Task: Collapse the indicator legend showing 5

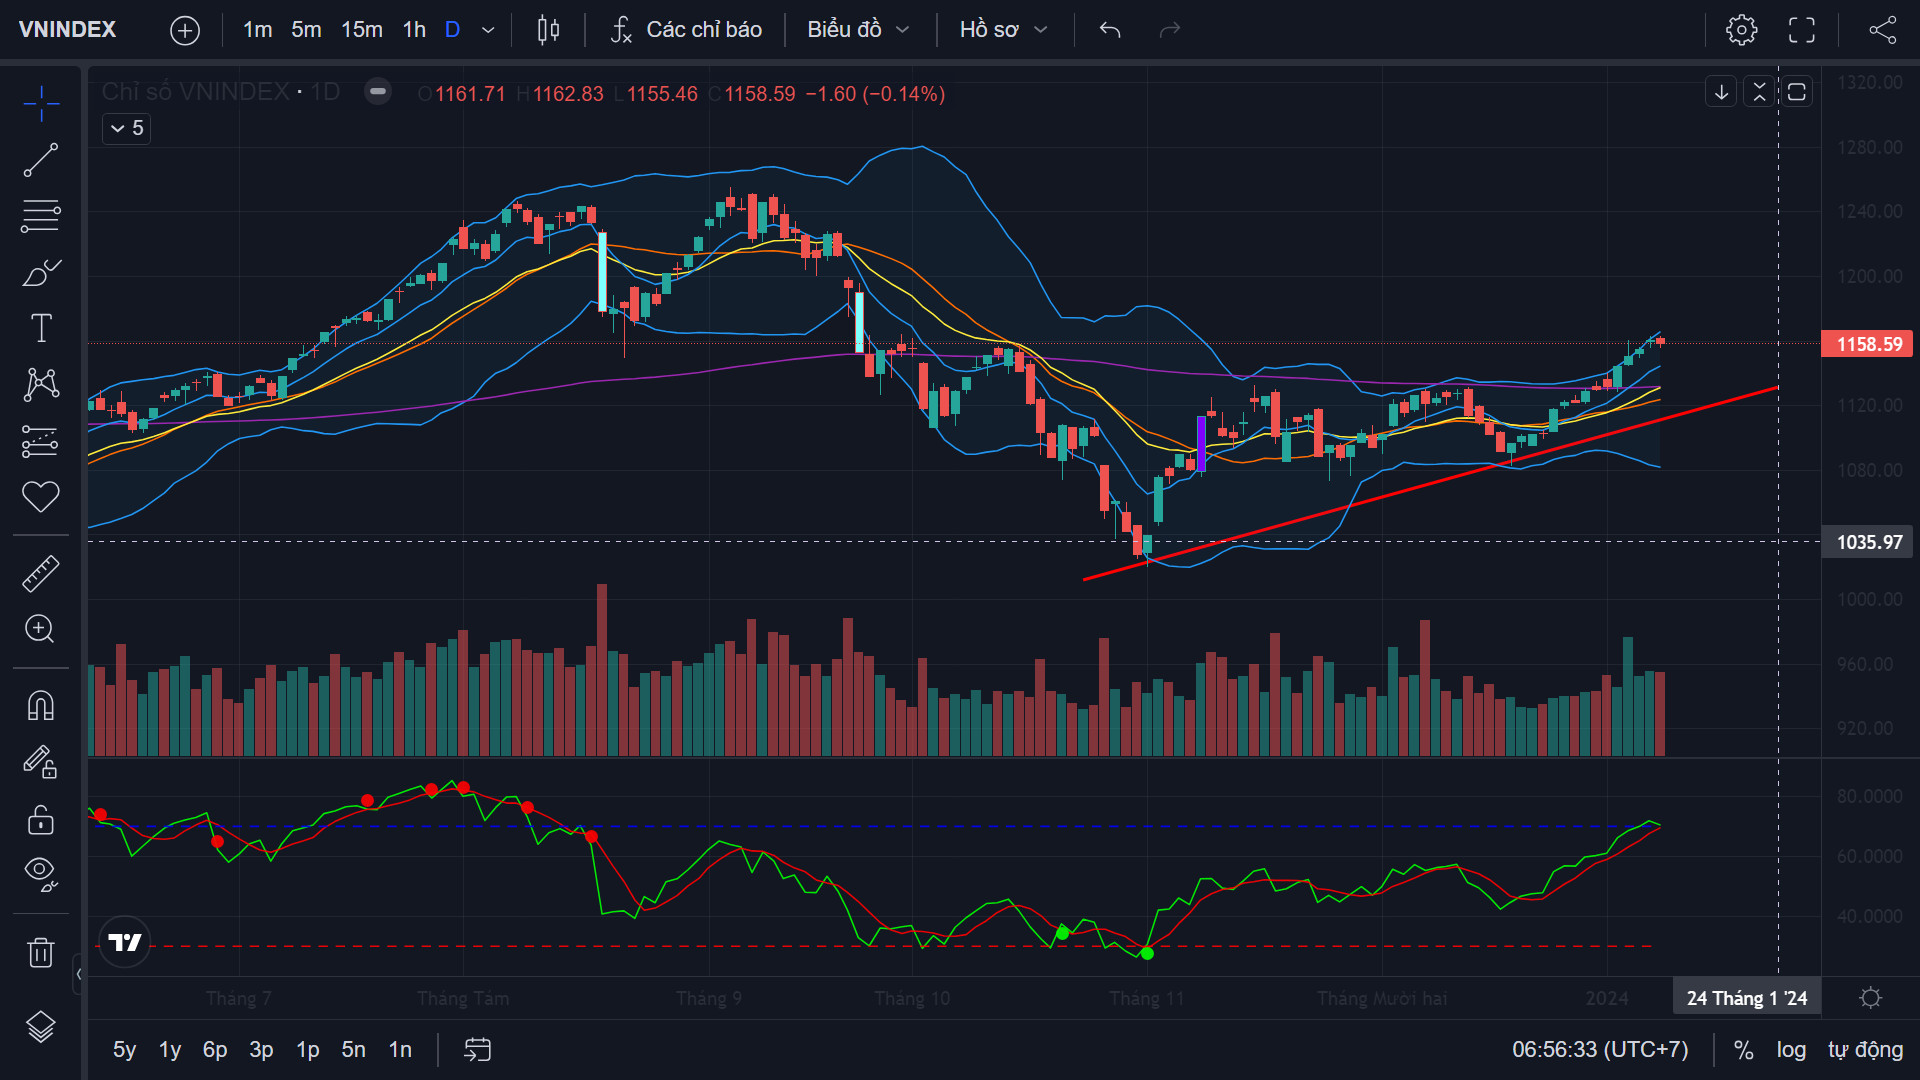Action: (126, 128)
